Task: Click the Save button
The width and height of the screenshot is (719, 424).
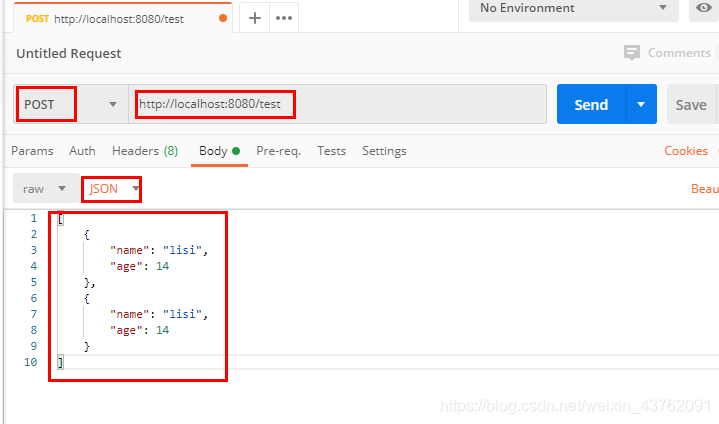Action: 691,105
